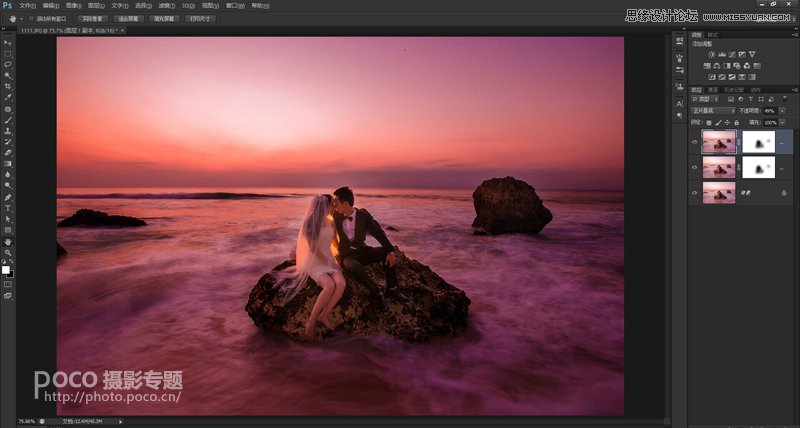
Task: Toggle lock position
Action: click(728, 123)
